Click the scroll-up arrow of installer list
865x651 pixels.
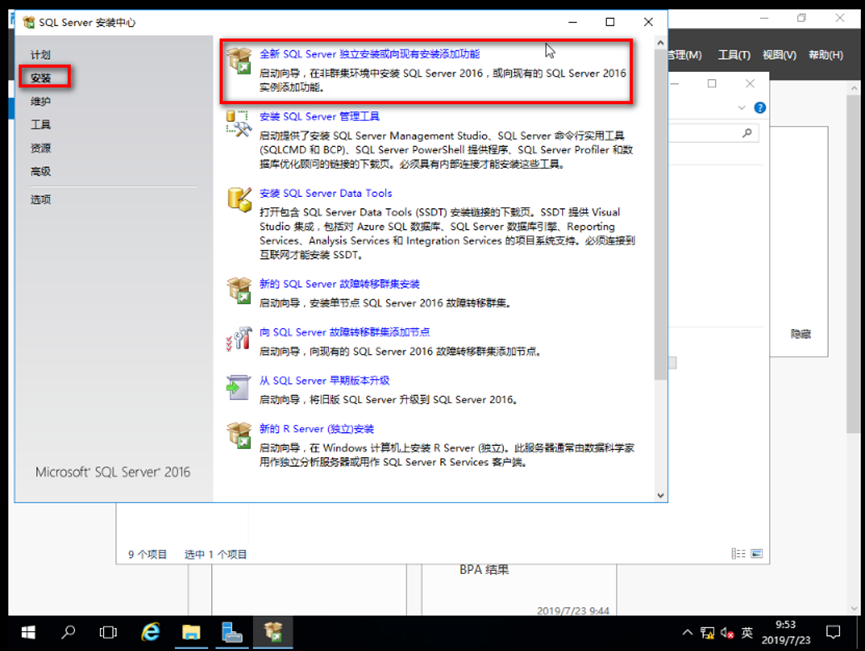[x=660, y=42]
